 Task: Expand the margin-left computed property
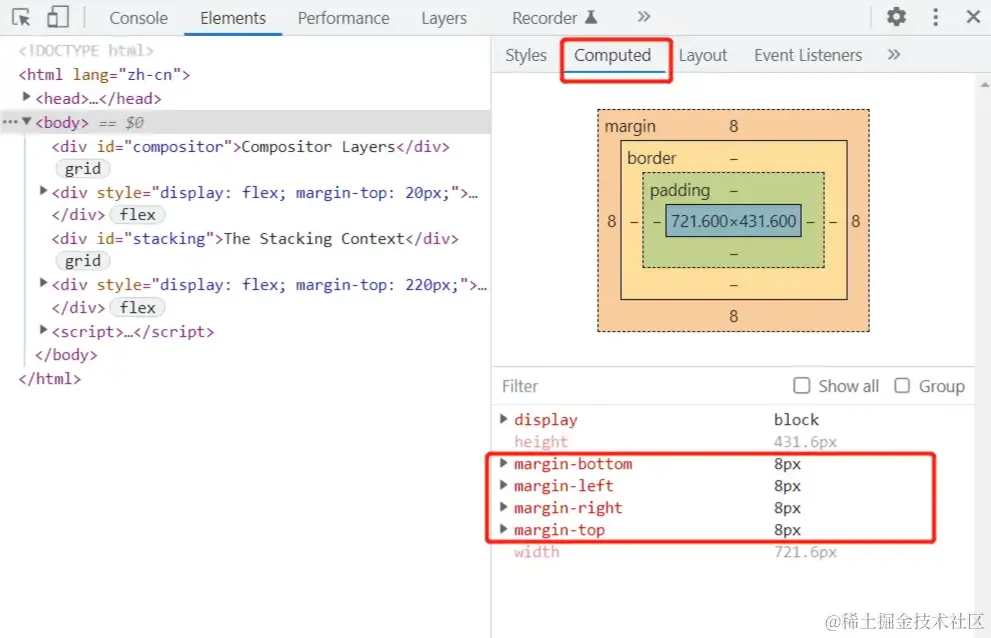tap(504, 485)
